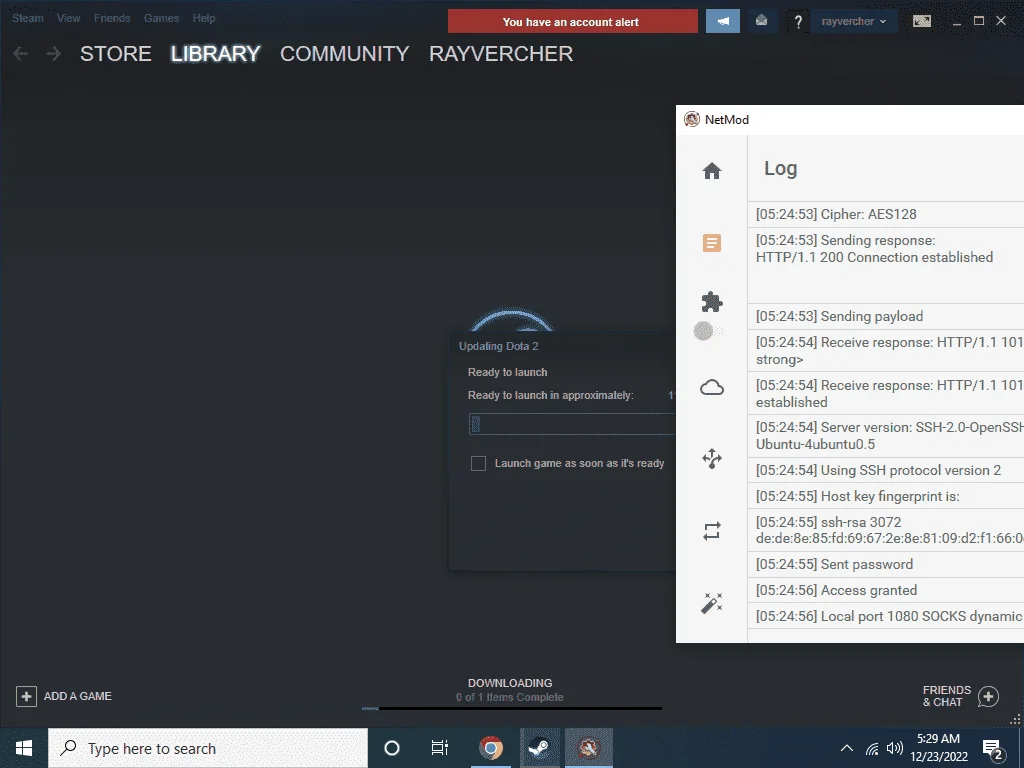Open the Help menu
The image size is (1024, 768).
pyautogui.click(x=204, y=18)
